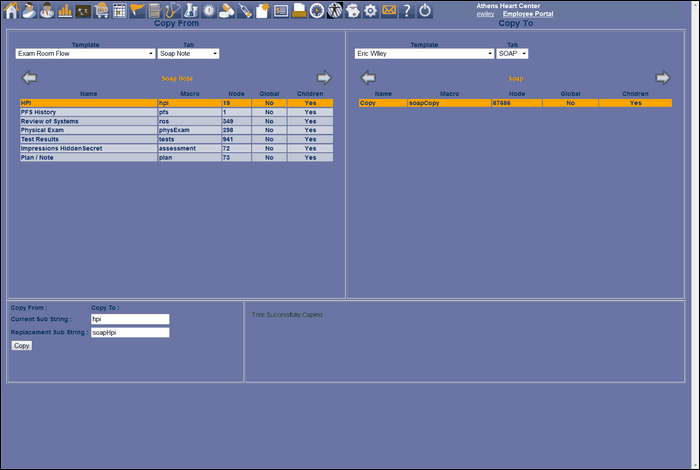Open the Soap Note tab dropdown
This screenshot has width=700, height=470.
188,54
